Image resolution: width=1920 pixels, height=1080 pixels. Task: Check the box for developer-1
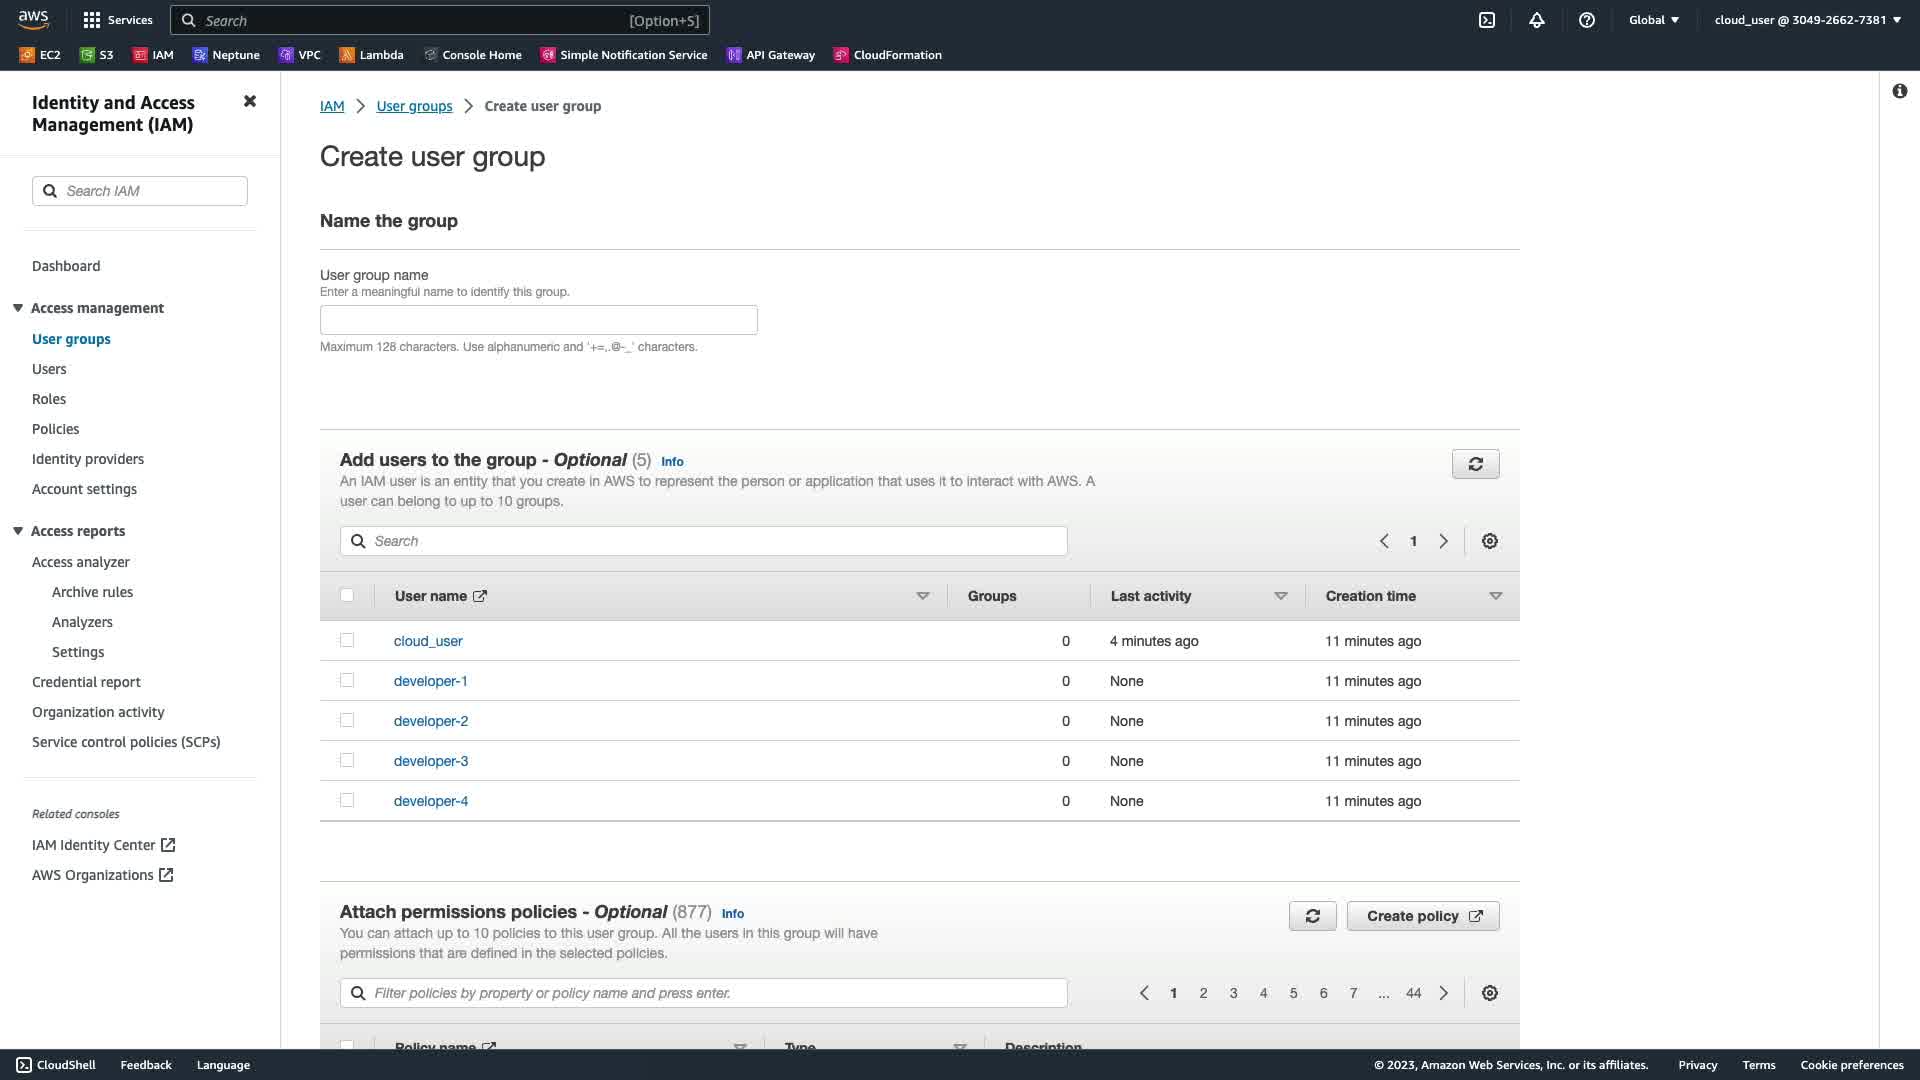click(347, 680)
